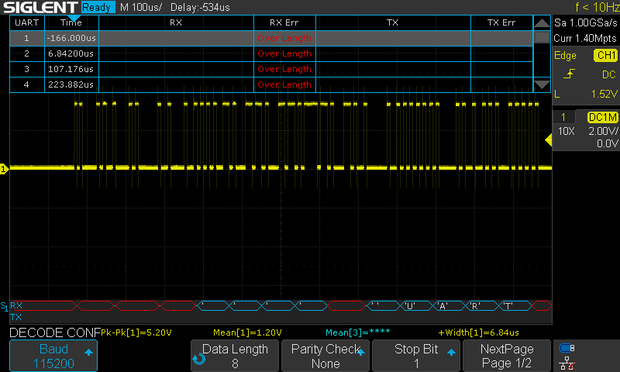Viewport: 620px width, 372px height.
Task: Open the Stop Bit 1 menu
Action: [x=416, y=356]
